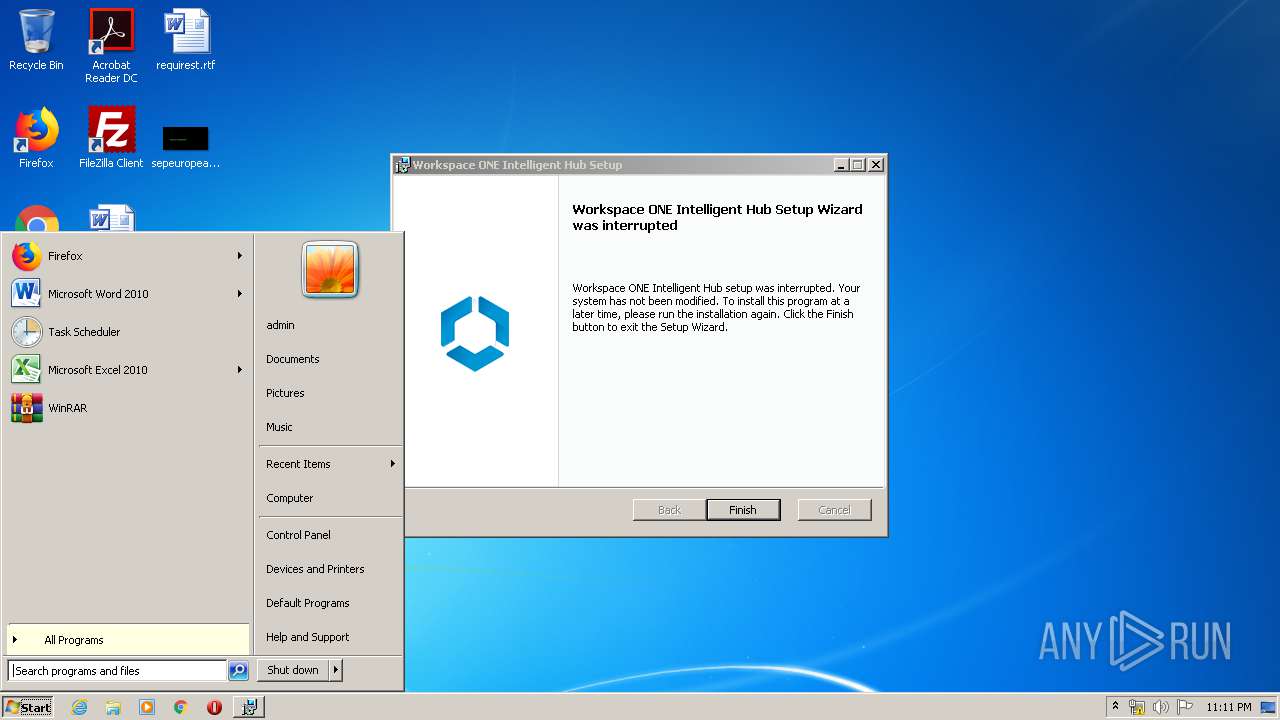The image size is (1280, 720).
Task: Select Microsoft Excel 2010 in Start menu
Action: coord(127,370)
